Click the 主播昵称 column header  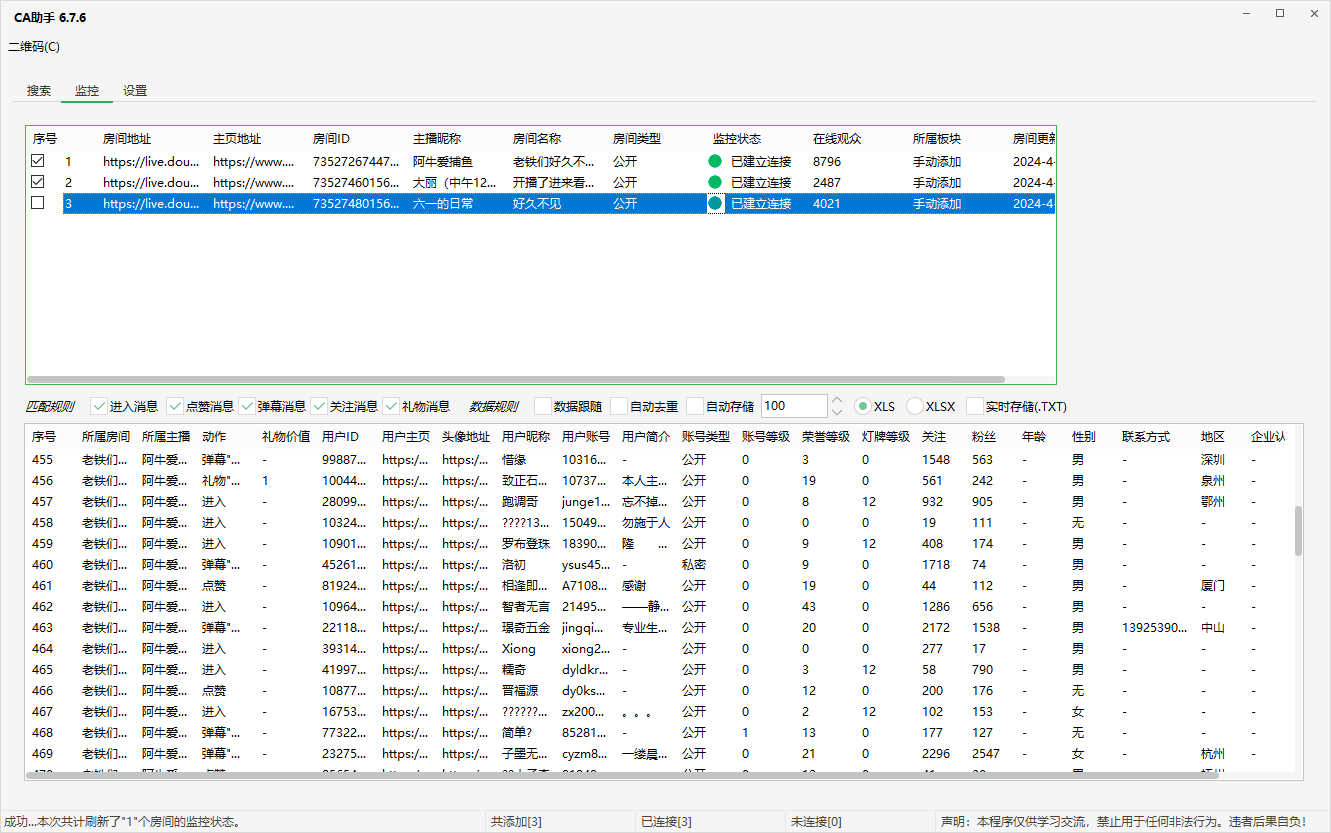click(437, 139)
